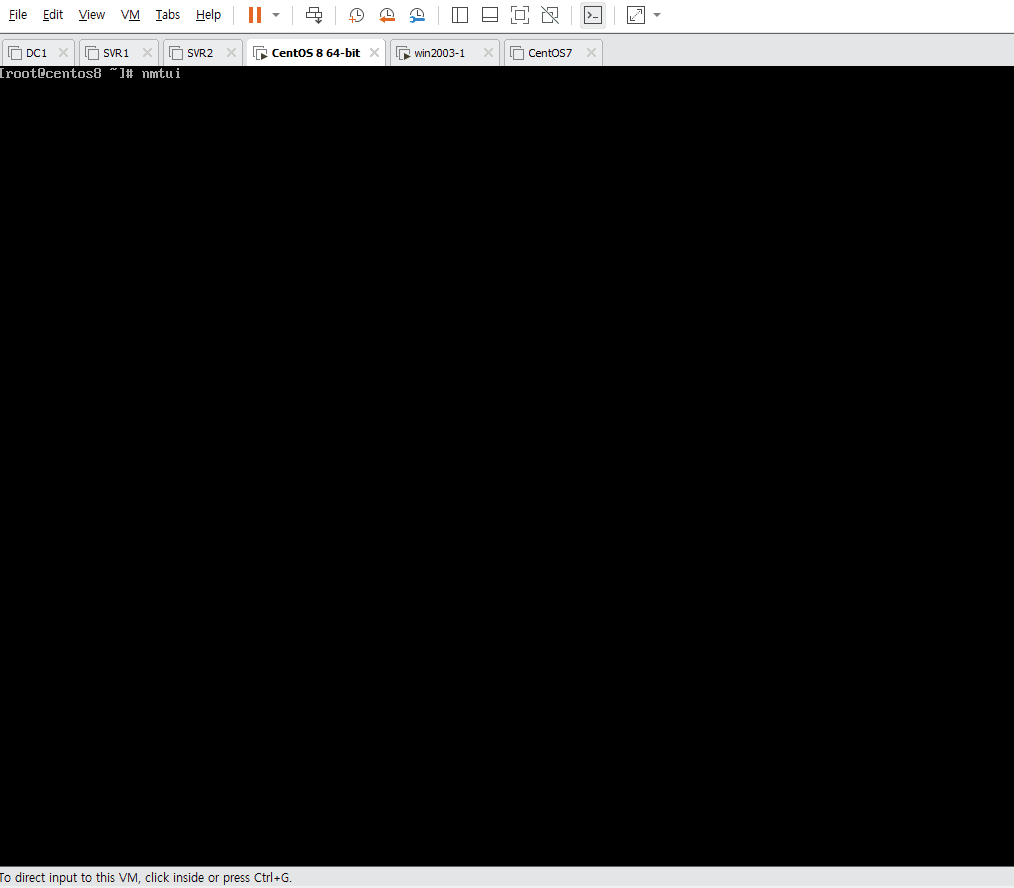Close the CentOS7 tab

(591, 52)
